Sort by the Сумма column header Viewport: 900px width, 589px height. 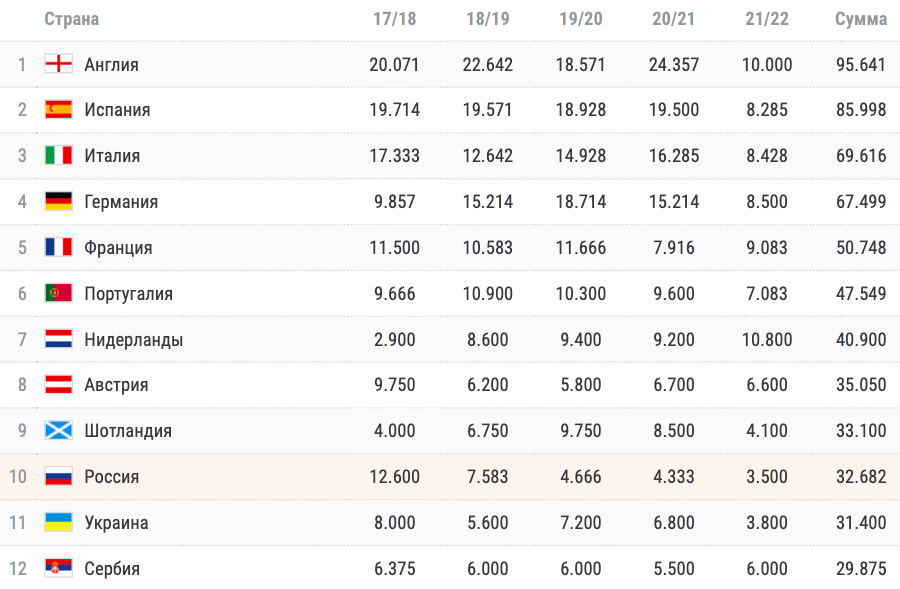(x=861, y=19)
